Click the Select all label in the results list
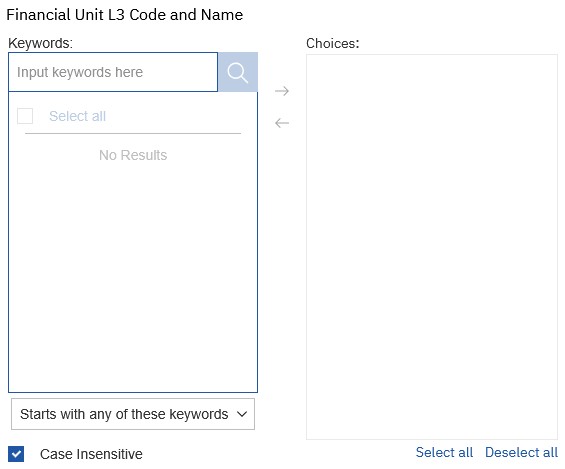Viewport: 565px width, 469px height. [x=77, y=116]
